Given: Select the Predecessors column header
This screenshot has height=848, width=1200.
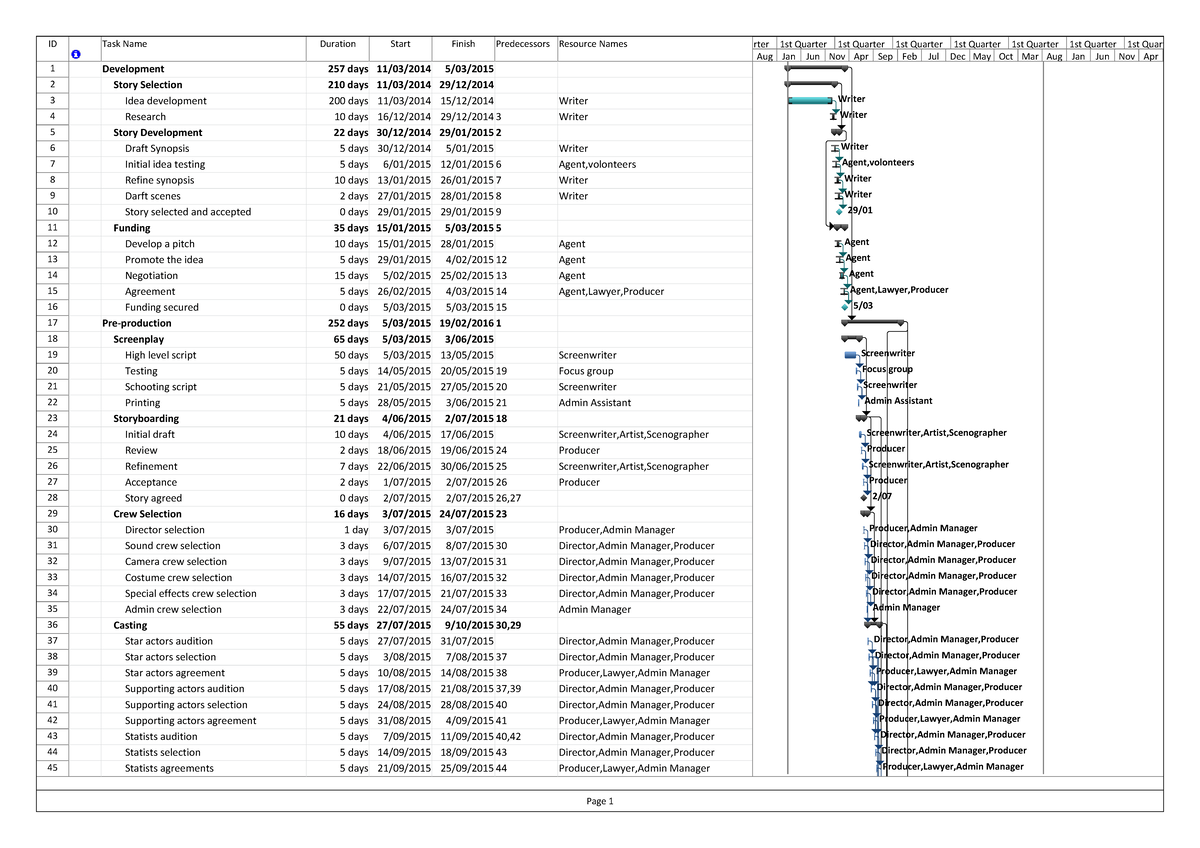Looking at the screenshot, I should 523,44.
